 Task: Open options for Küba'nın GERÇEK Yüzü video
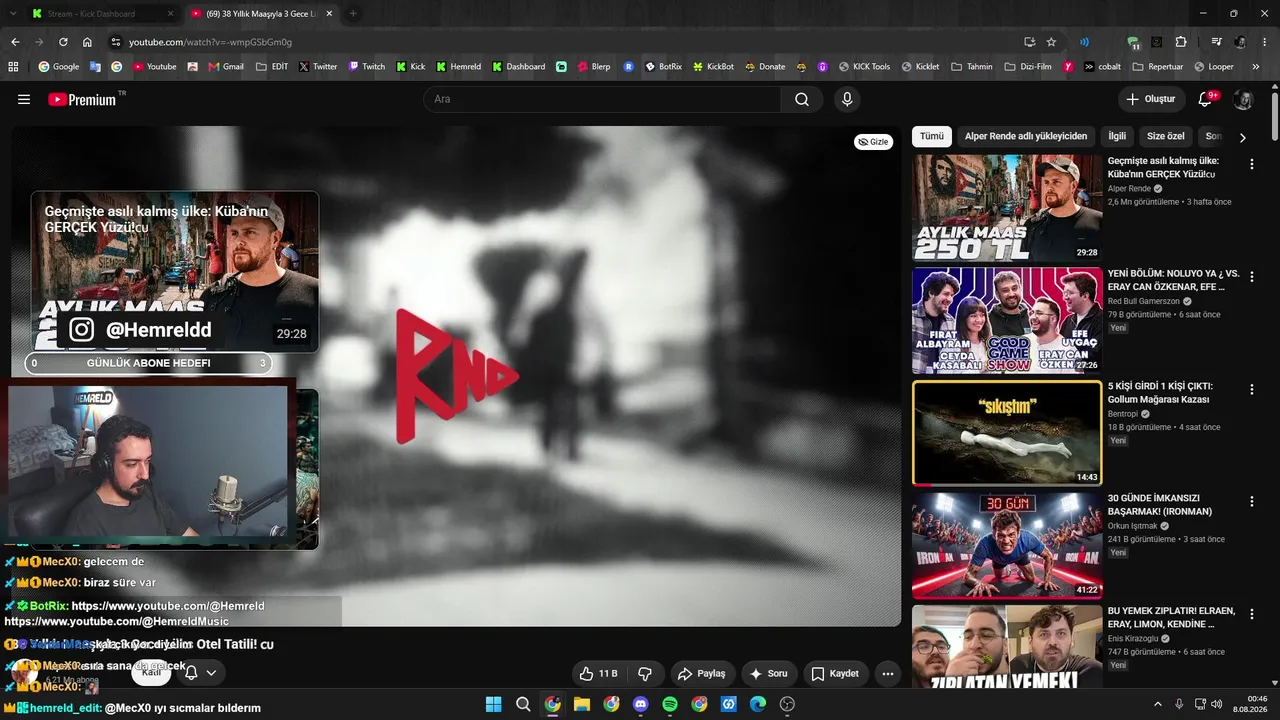pos(1251,164)
